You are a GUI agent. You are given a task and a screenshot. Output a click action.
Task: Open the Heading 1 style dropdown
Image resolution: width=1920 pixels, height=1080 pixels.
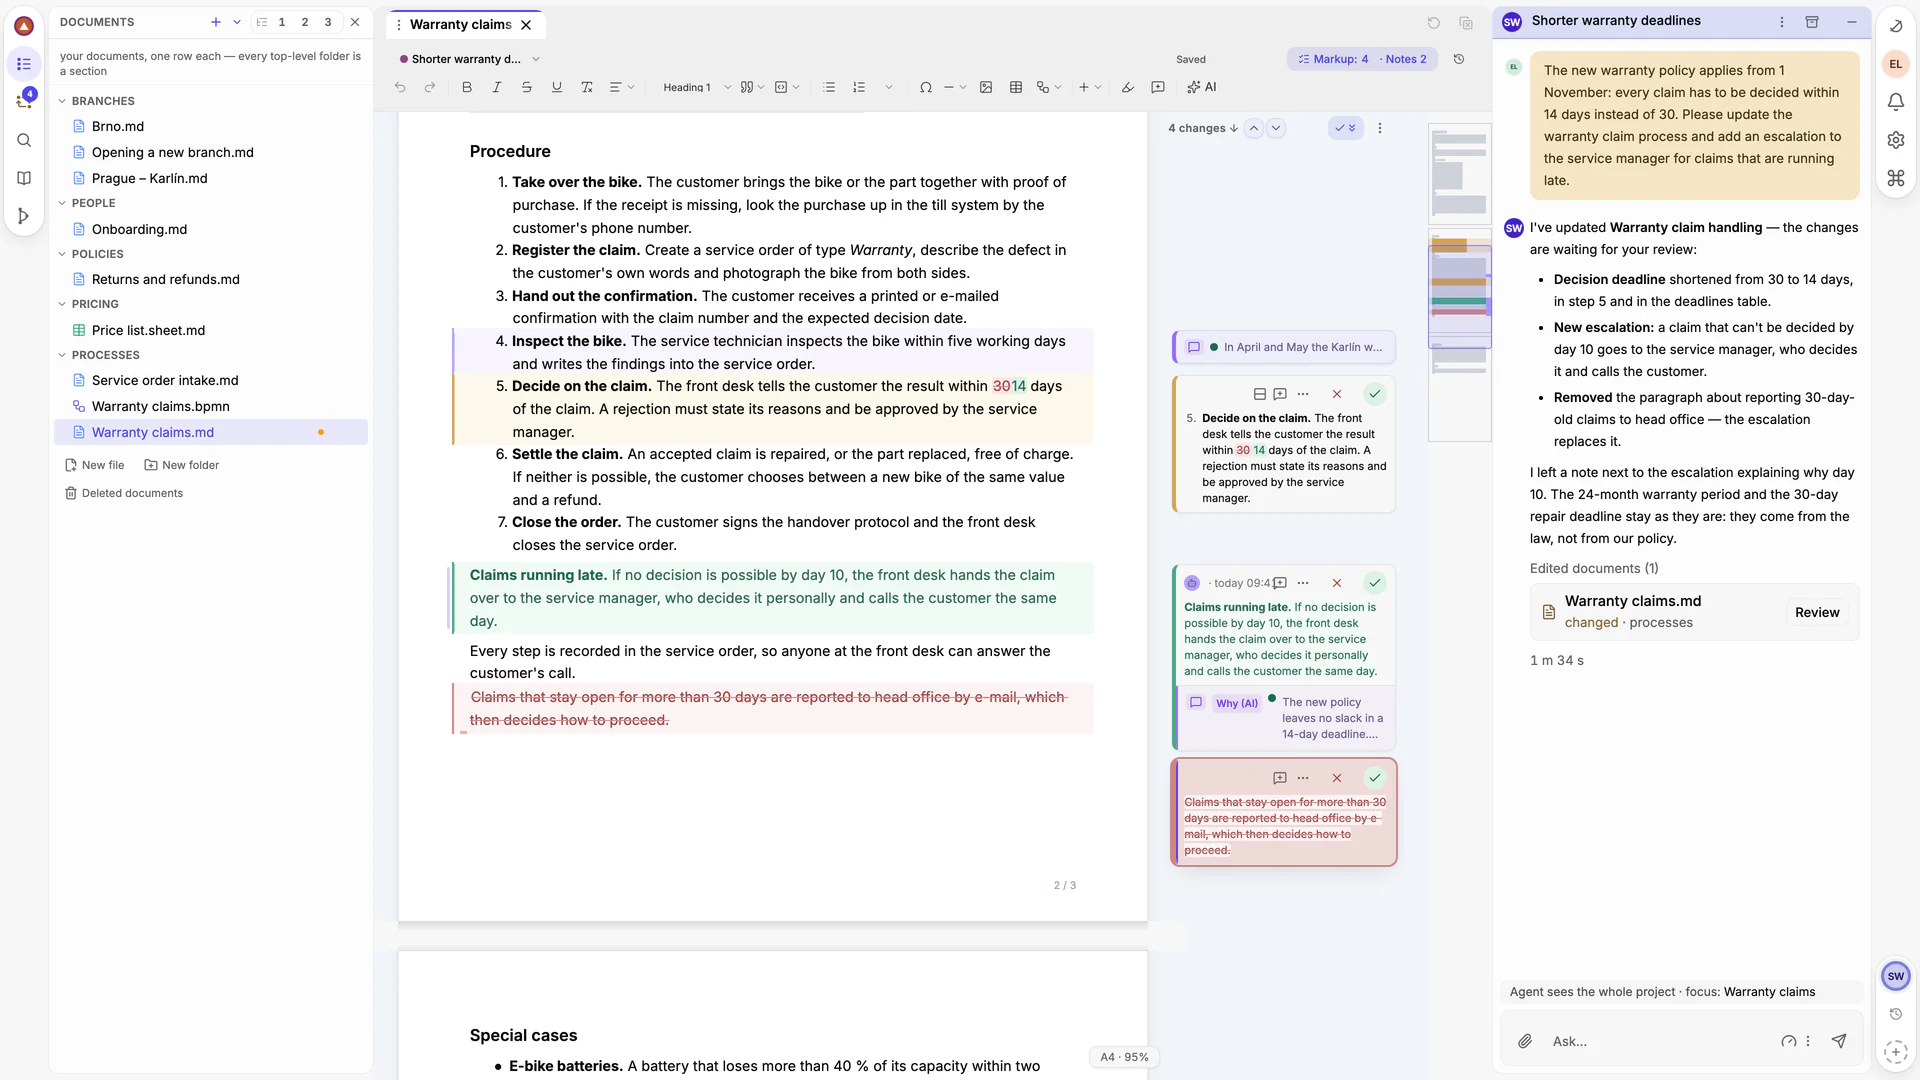pos(697,87)
